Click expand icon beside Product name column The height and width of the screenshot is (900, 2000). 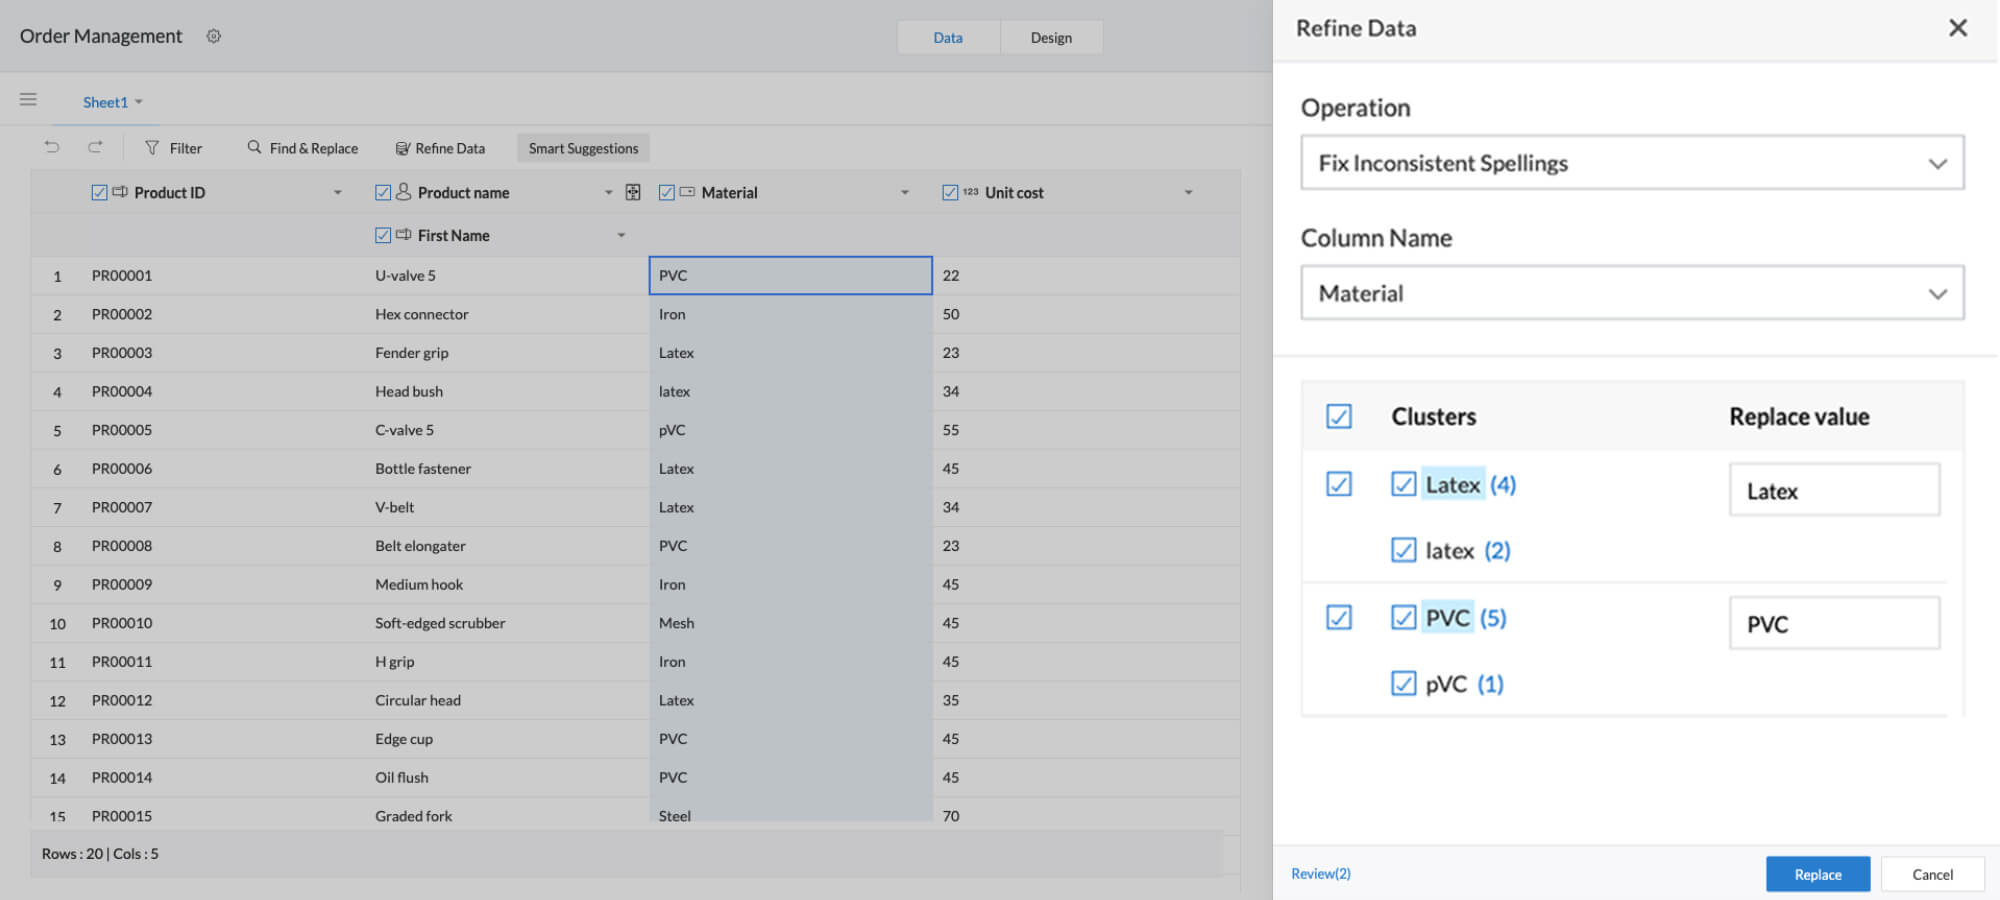pyautogui.click(x=633, y=192)
